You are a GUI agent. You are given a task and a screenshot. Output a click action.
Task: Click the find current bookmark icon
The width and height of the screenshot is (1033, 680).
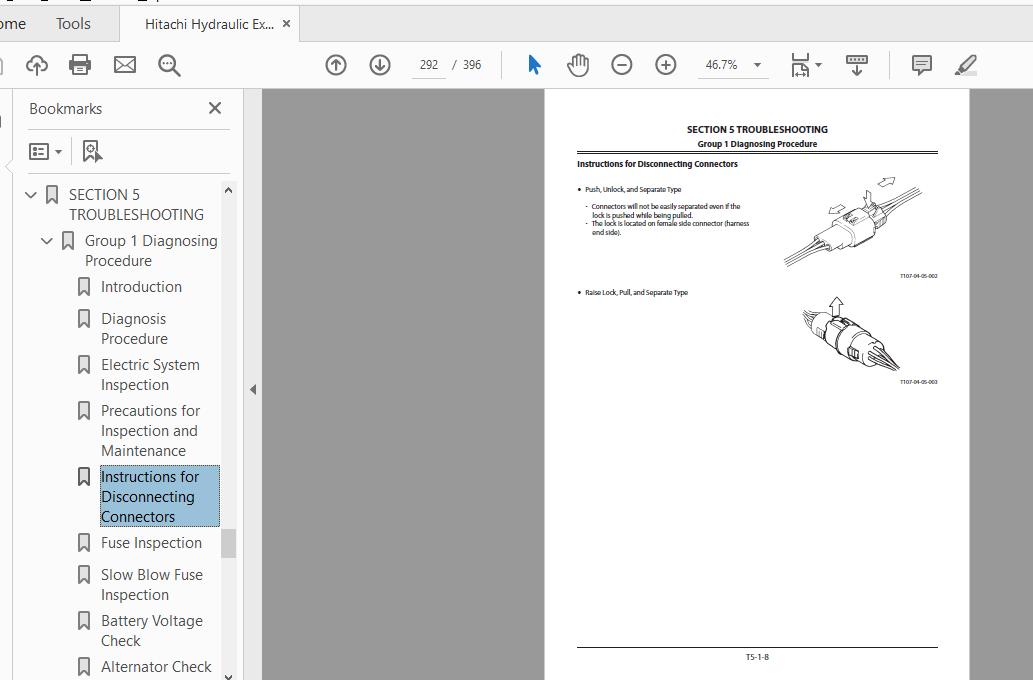pos(92,152)
